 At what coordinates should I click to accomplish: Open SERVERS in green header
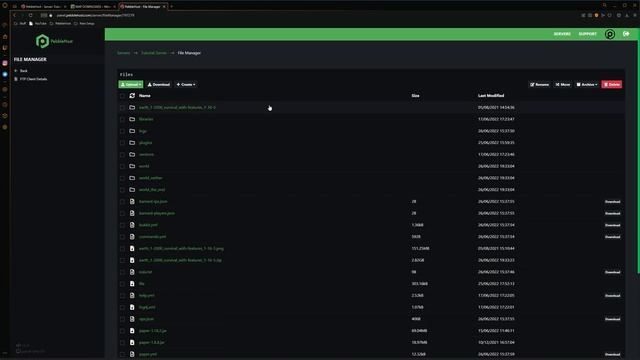(x=562, y=34)
